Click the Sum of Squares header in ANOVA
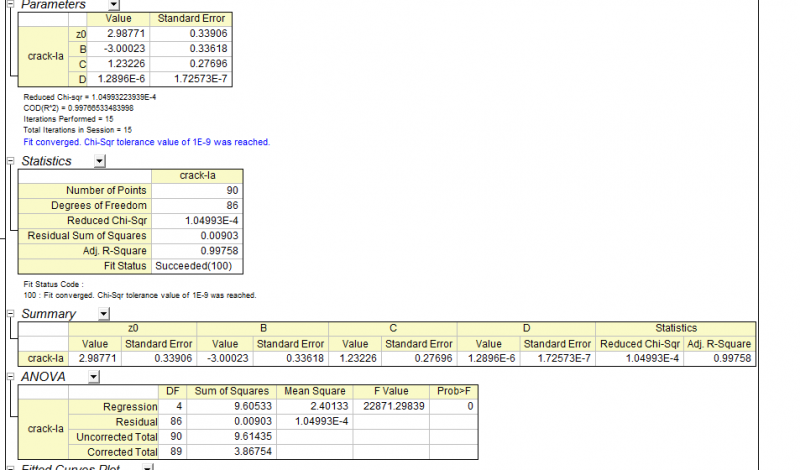The image size is (800, 470). coord(232,392)
